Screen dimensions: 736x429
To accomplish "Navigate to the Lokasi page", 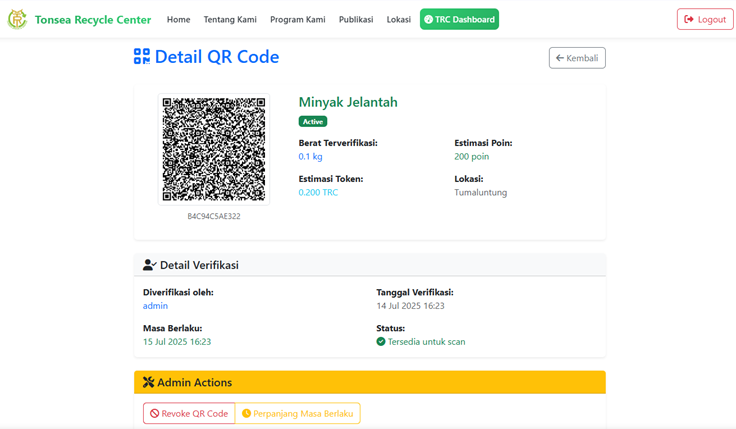I will pos(399,19).
